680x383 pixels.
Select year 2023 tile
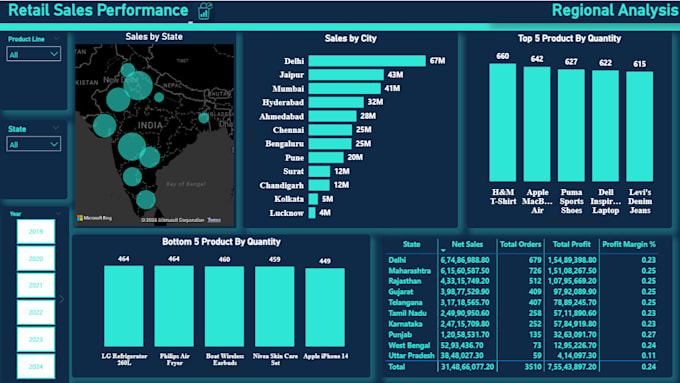pyautogui.click(x=36, y=339)
